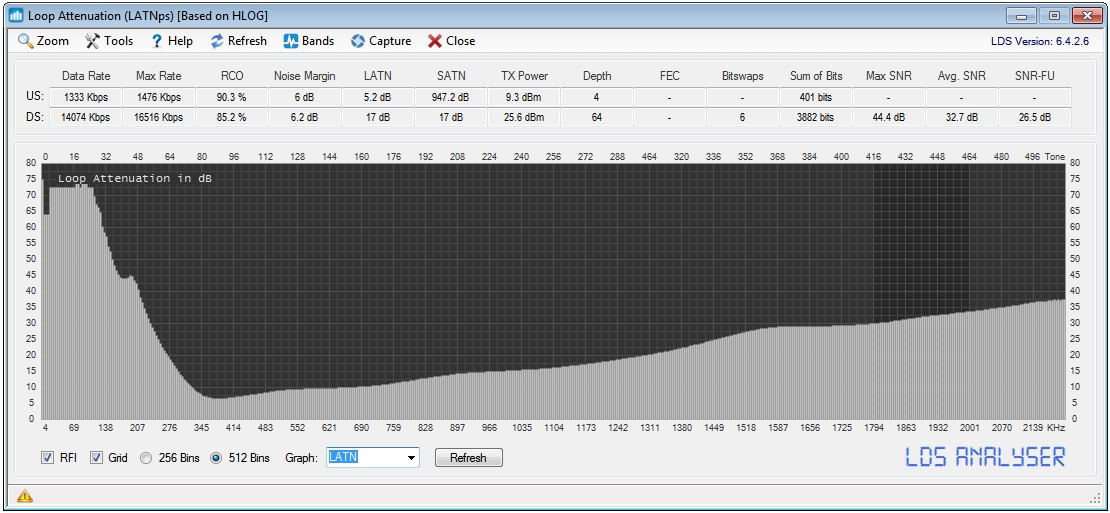The width and height of the screenshot is (1110, 513).
Task: Open the Tools wrench icon
Action: pos(92,41)
